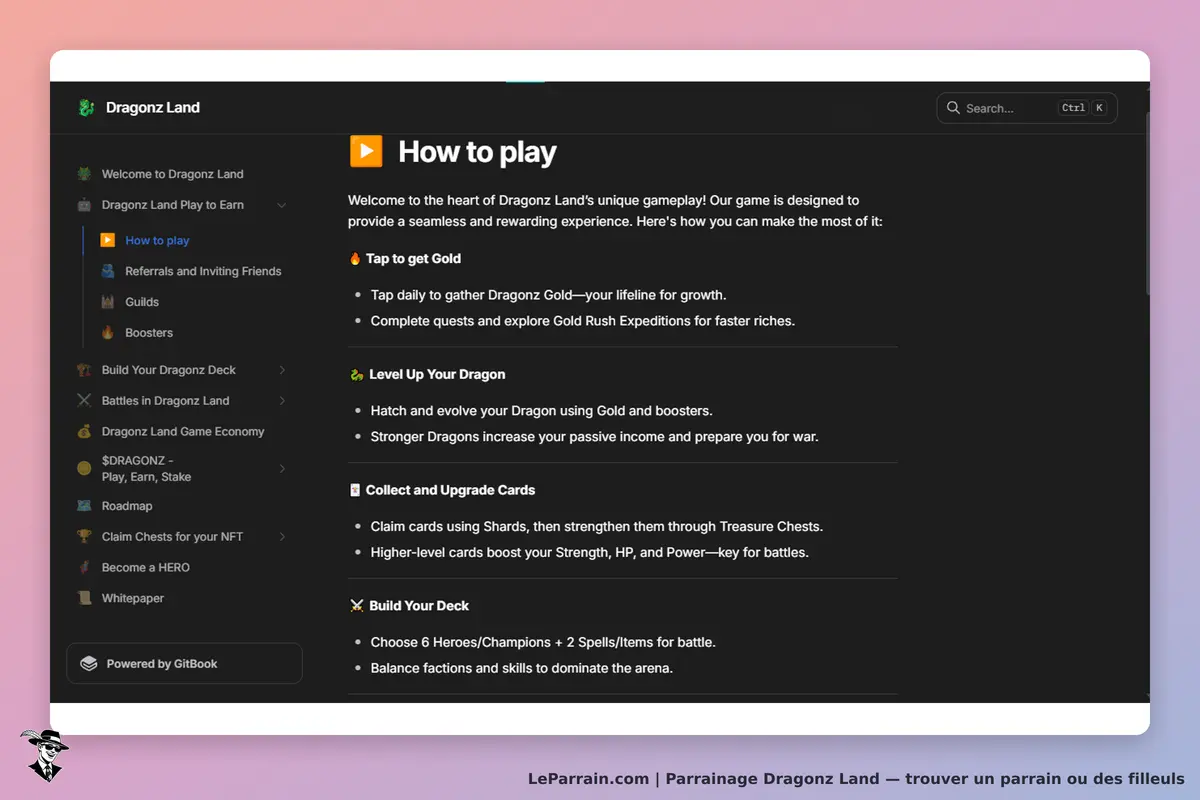This screenshot has height=800, width=1200.
Task: Click the Dragonz Land dragon logo icon
Action: (86, 108)
